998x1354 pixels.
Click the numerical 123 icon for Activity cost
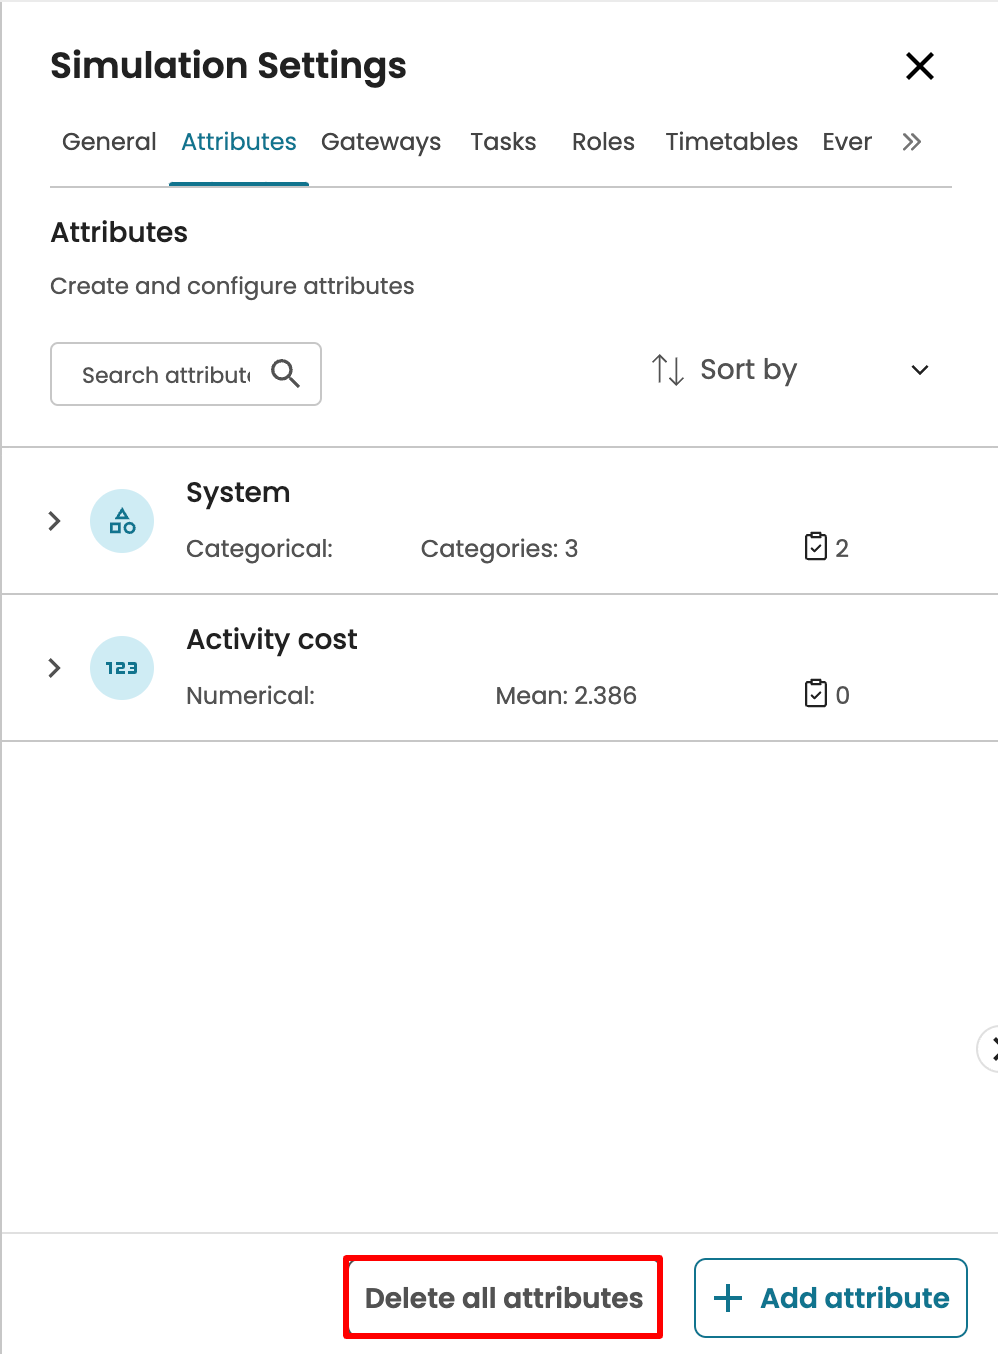click(x=122, y=668)
